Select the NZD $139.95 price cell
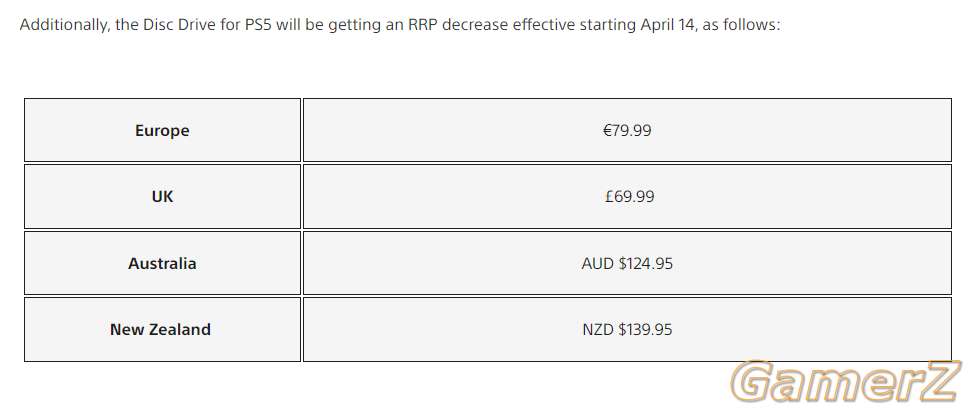The image size is (963, 409). (x=627, y=329)
